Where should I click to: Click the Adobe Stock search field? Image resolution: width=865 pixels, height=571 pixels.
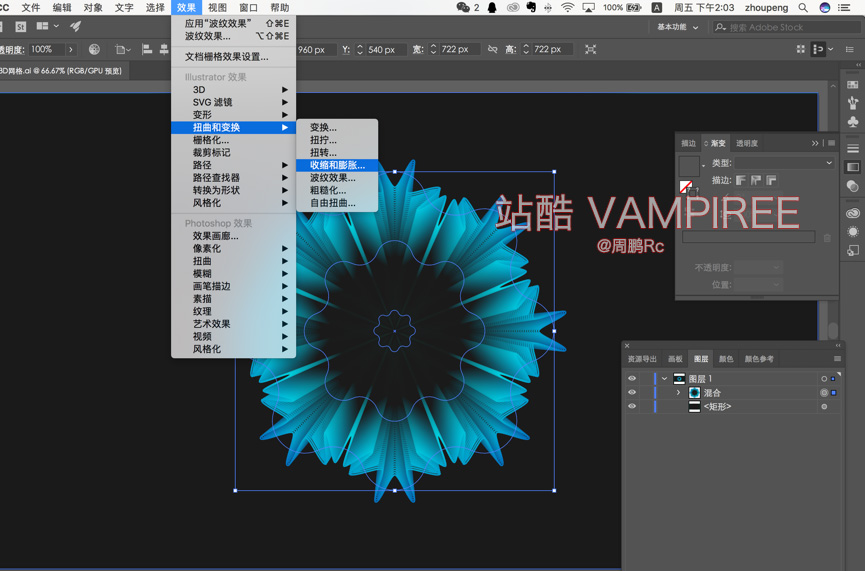787,27
